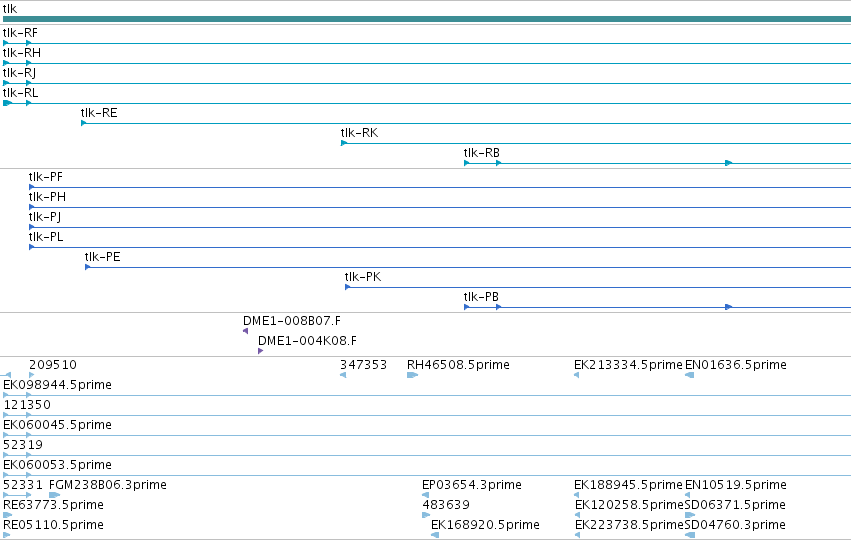Screen dimensions: 851x540
Task: Select the tlk-PF protein start arrow
Action: click(x=31, y=187)
